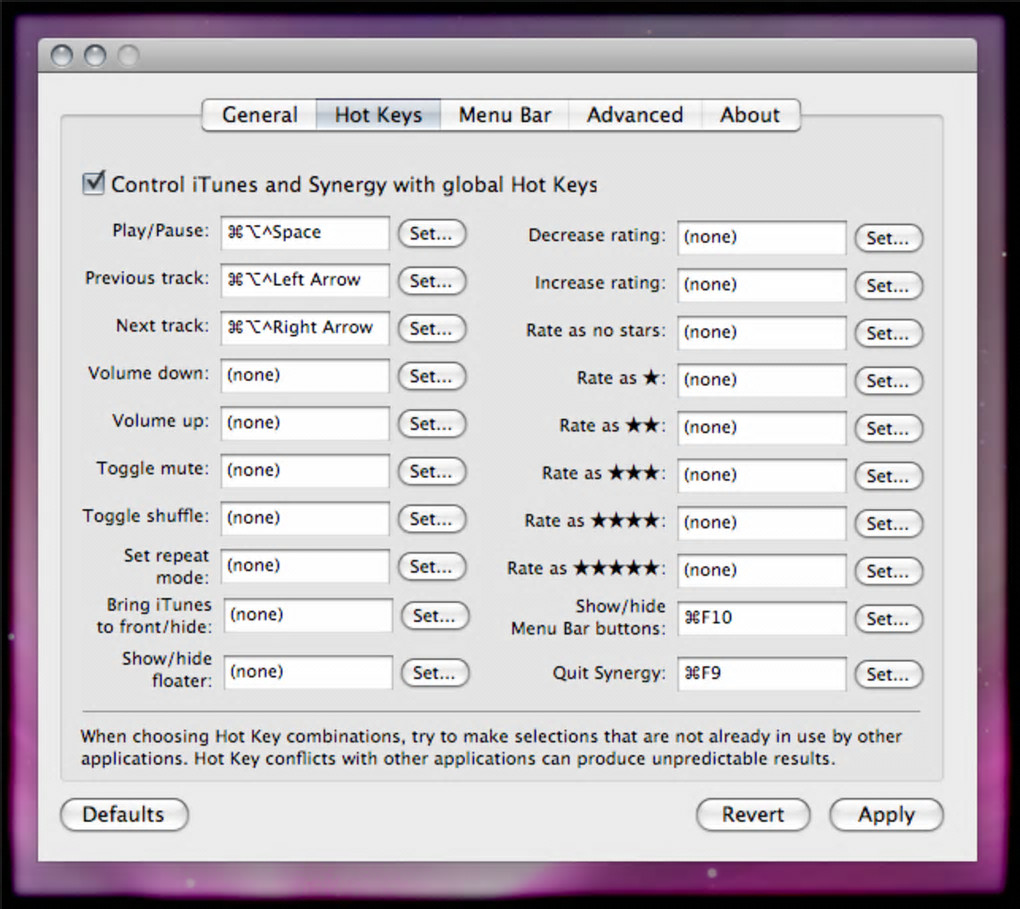Screen dimensions: 1020x909
Task: Click the Bring iTunes to front/hide field
Action: coord(308,615)
